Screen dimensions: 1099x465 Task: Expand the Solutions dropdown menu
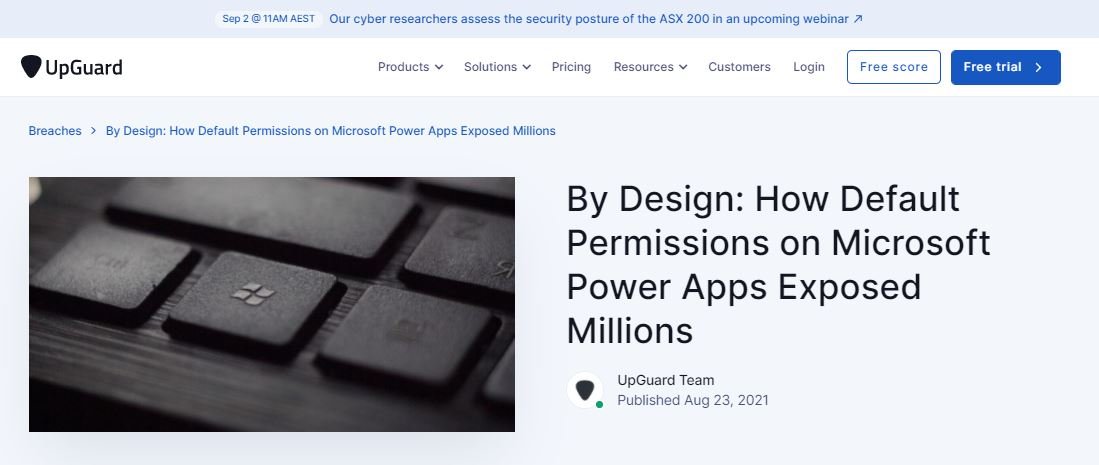(497, 67)
